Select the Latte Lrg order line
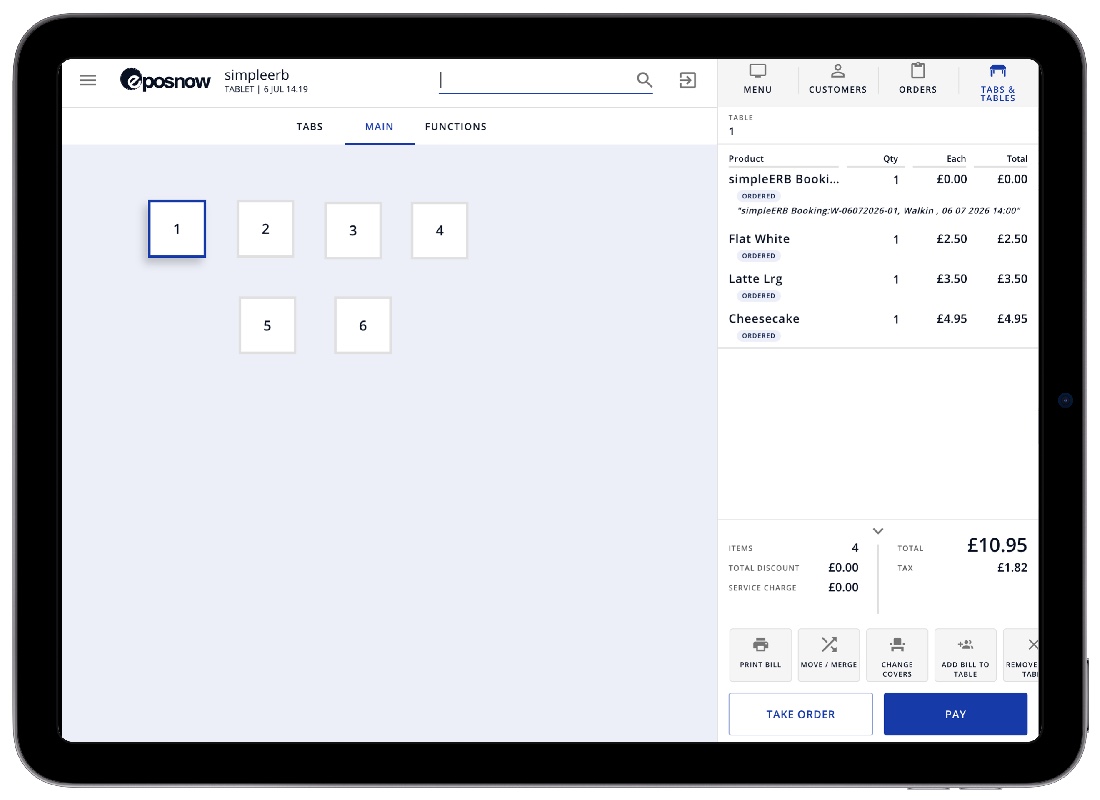Viewport: 1100px width, 800px height. [878, 286]
